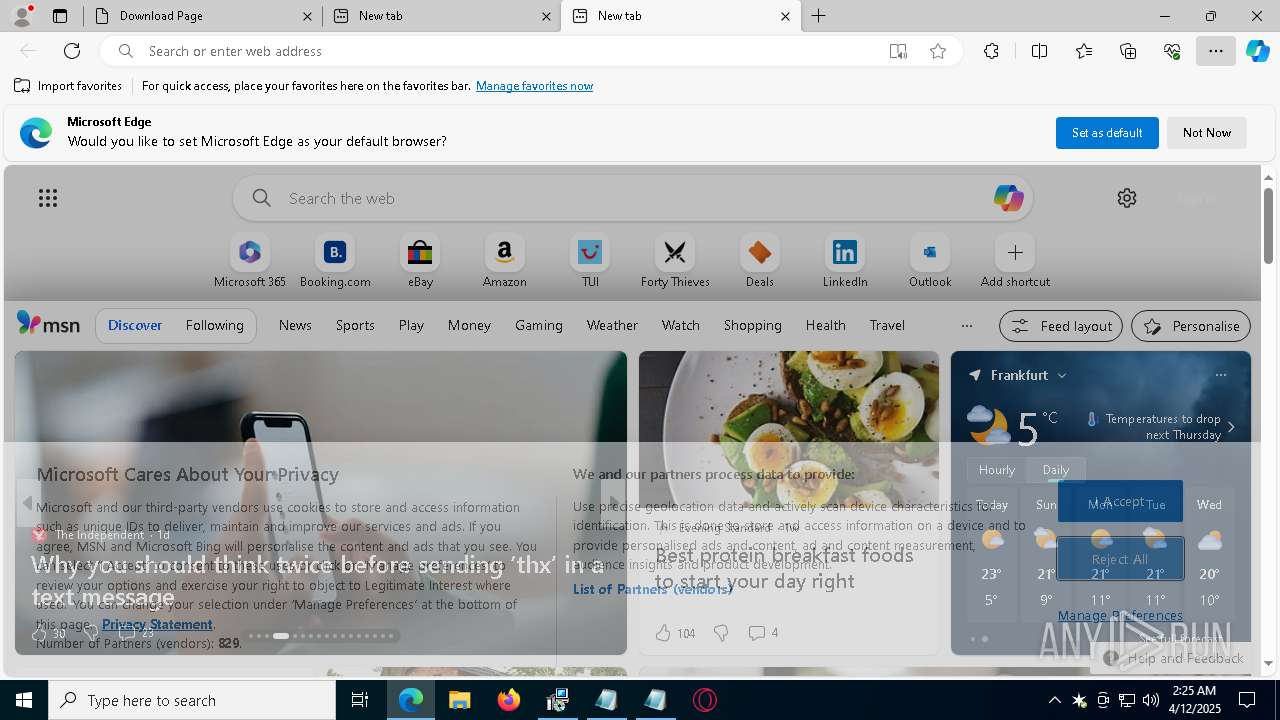Open the Feed layout options

[x=1061, y=326]
